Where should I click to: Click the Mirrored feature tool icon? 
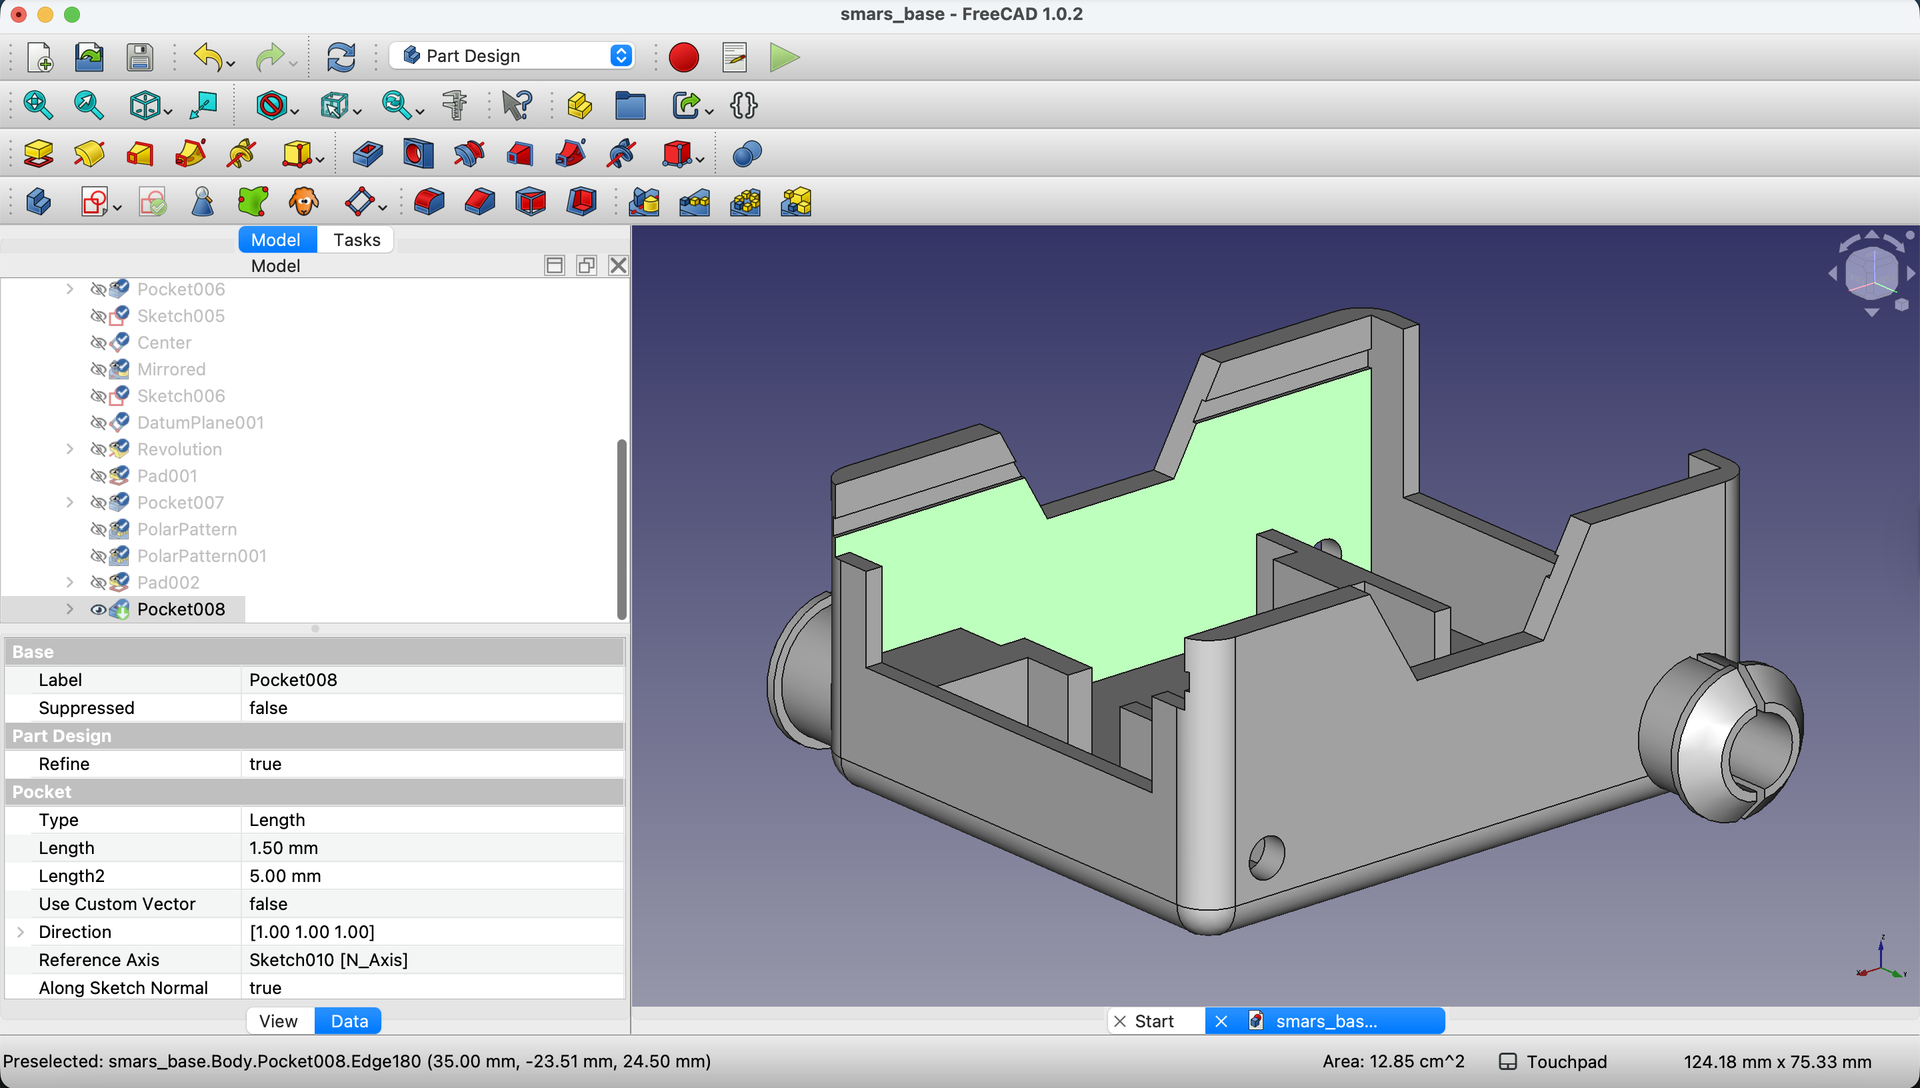644,202
